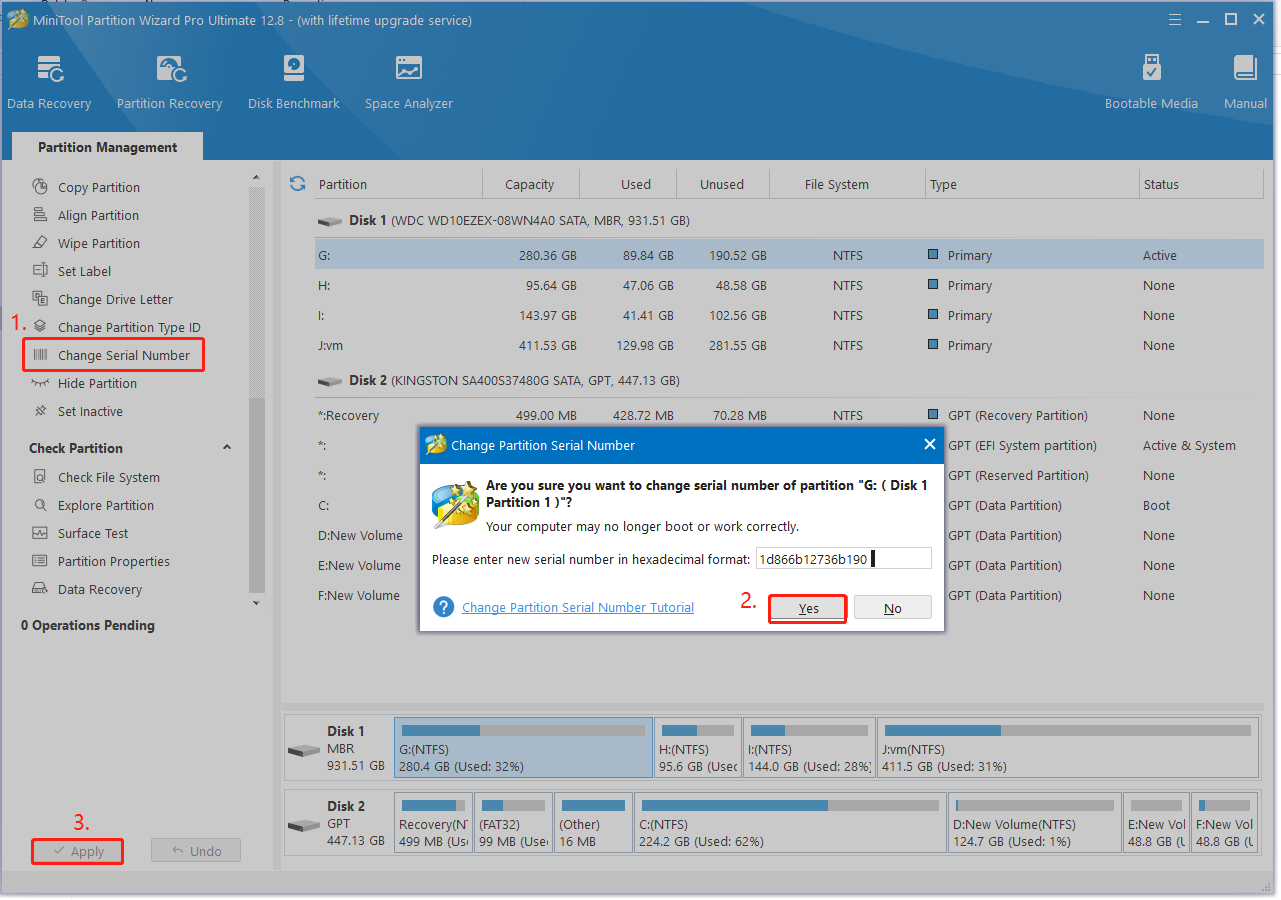Click the Align Partition icon
This screenshot has height=900, width=1281.
coord(40,215)
